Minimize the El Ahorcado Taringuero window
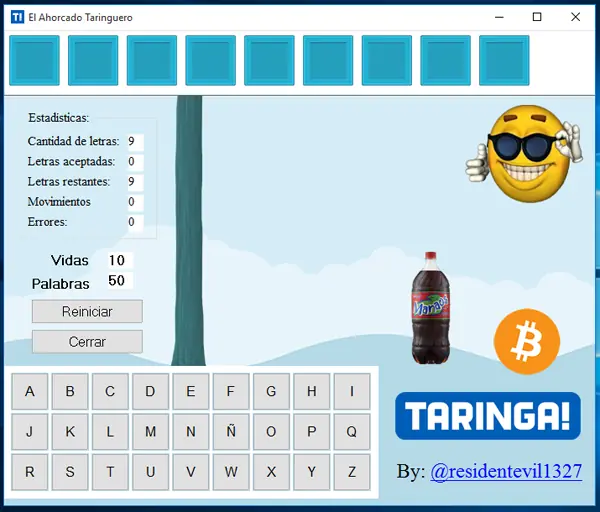600x512 pixels. pos(499,17)
